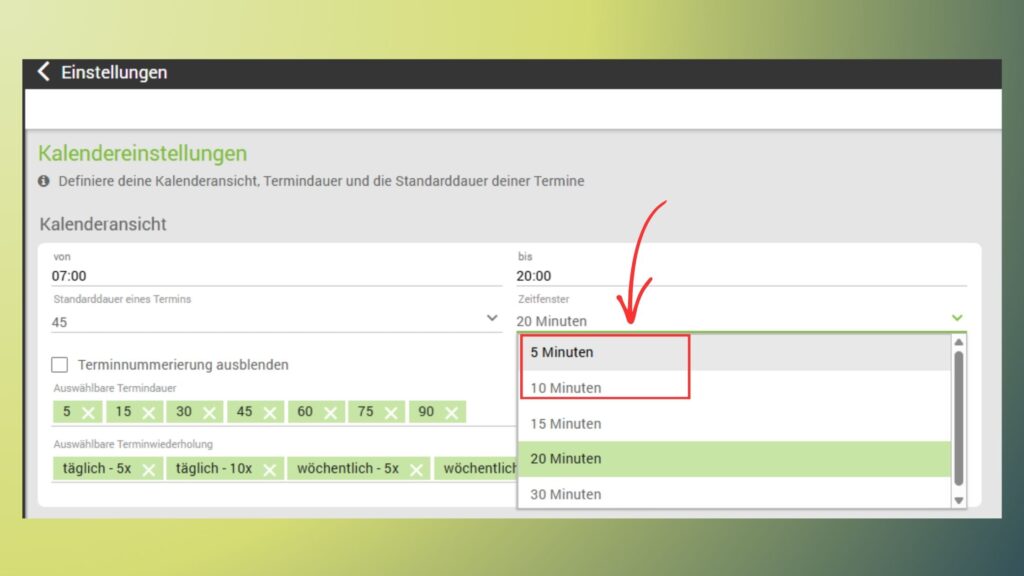
Task: Click the bis end time field
Action: pyautogui.click(x=741, y=276)
